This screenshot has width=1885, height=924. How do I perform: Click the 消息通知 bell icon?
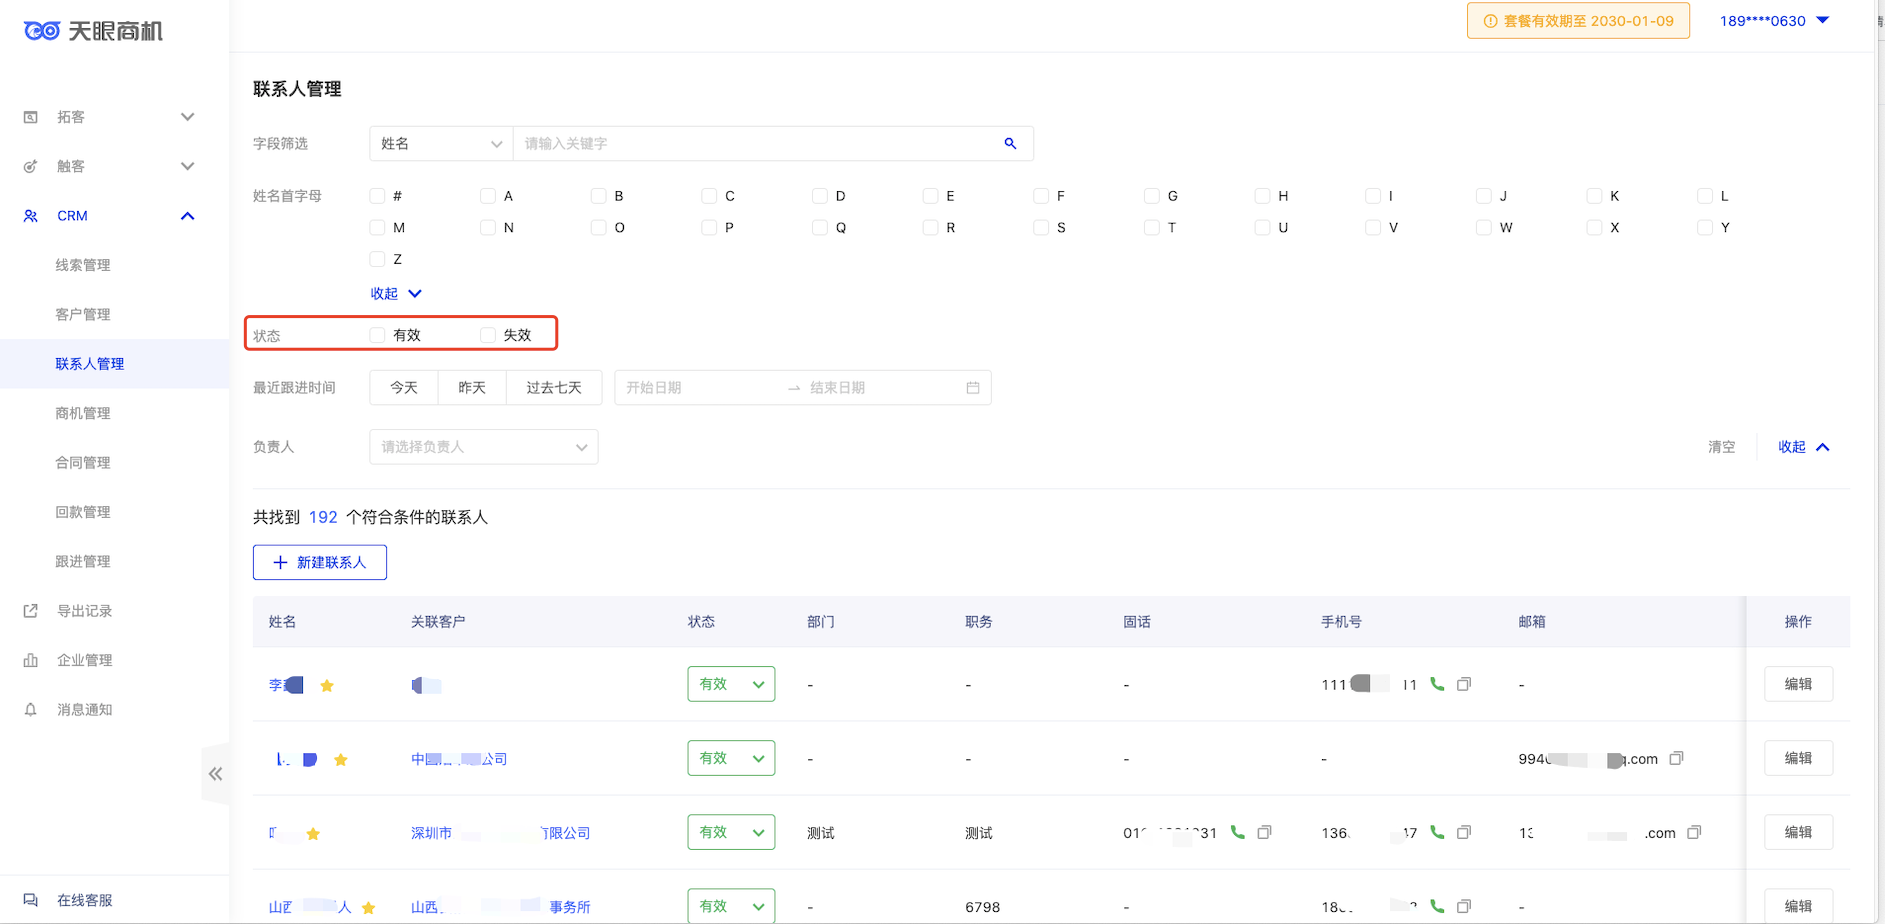point(31,710)
